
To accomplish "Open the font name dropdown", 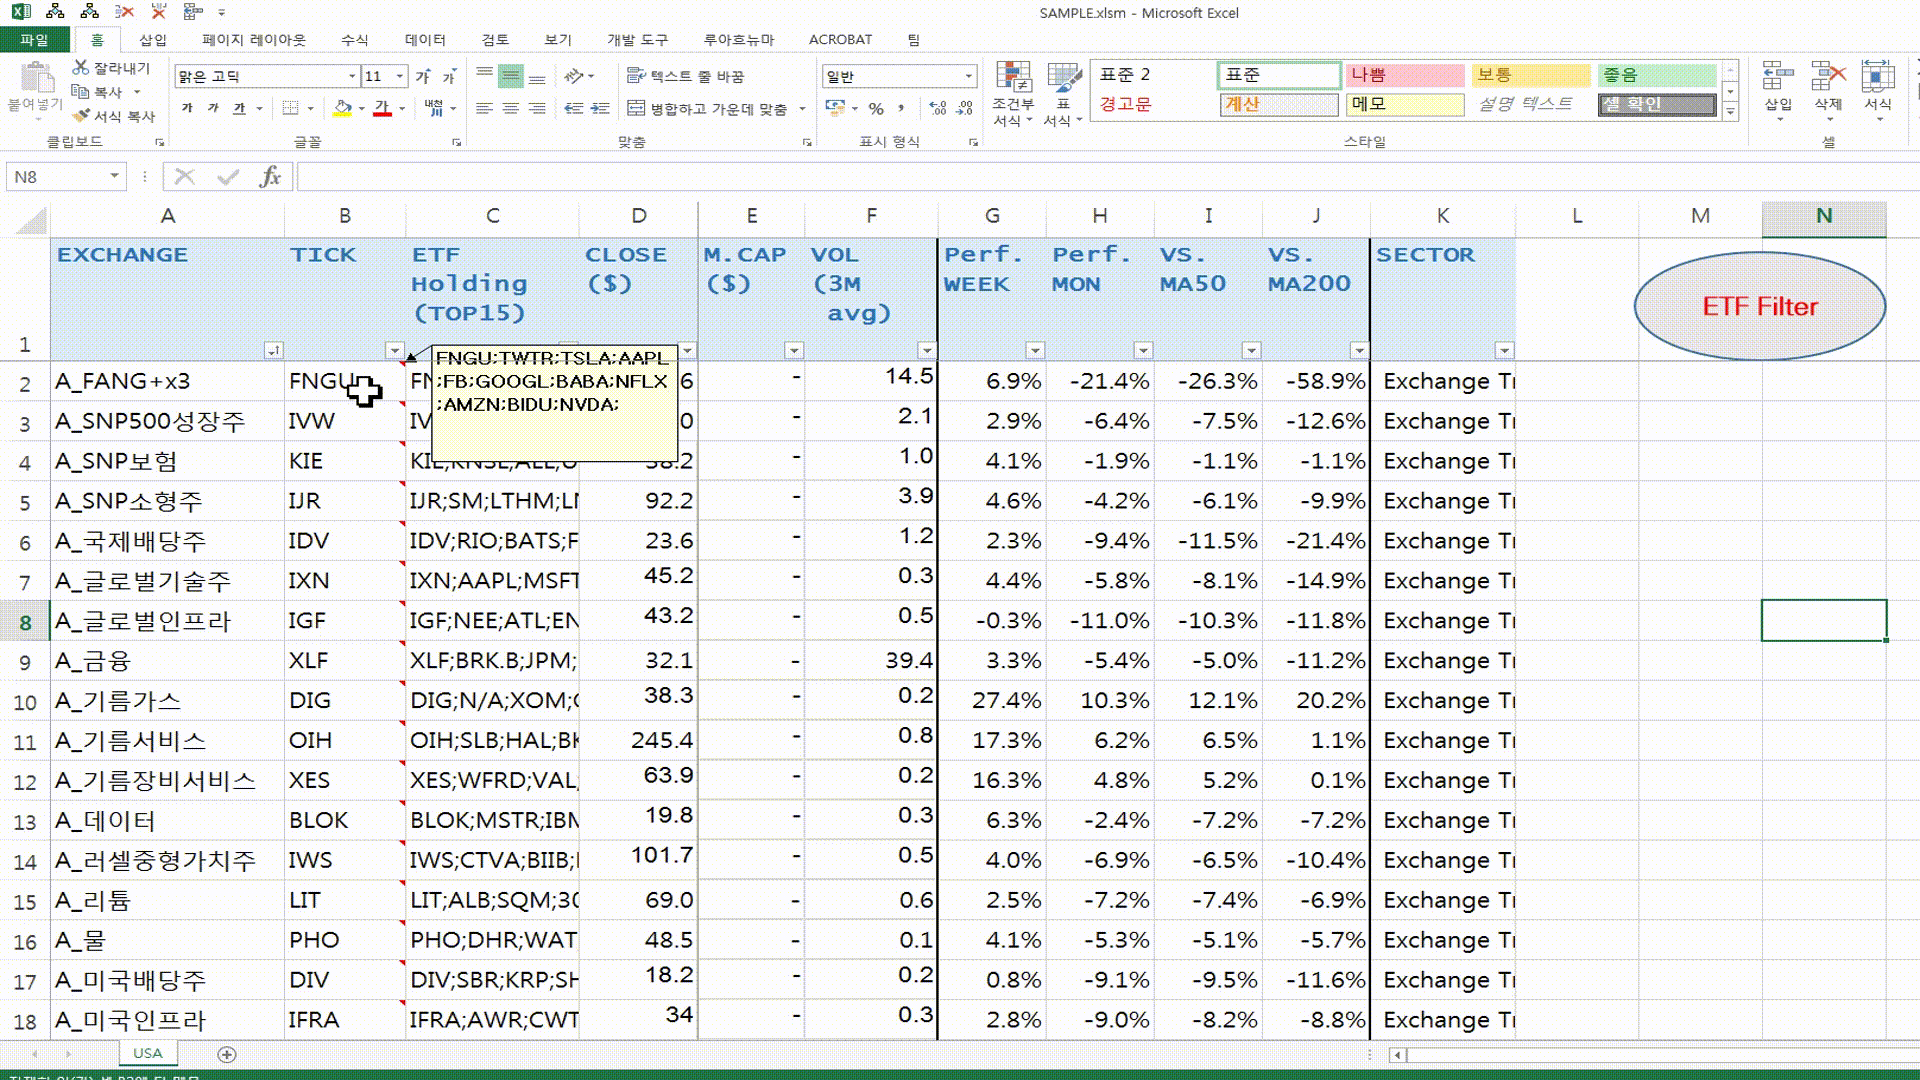I will [x=352, y=76].
